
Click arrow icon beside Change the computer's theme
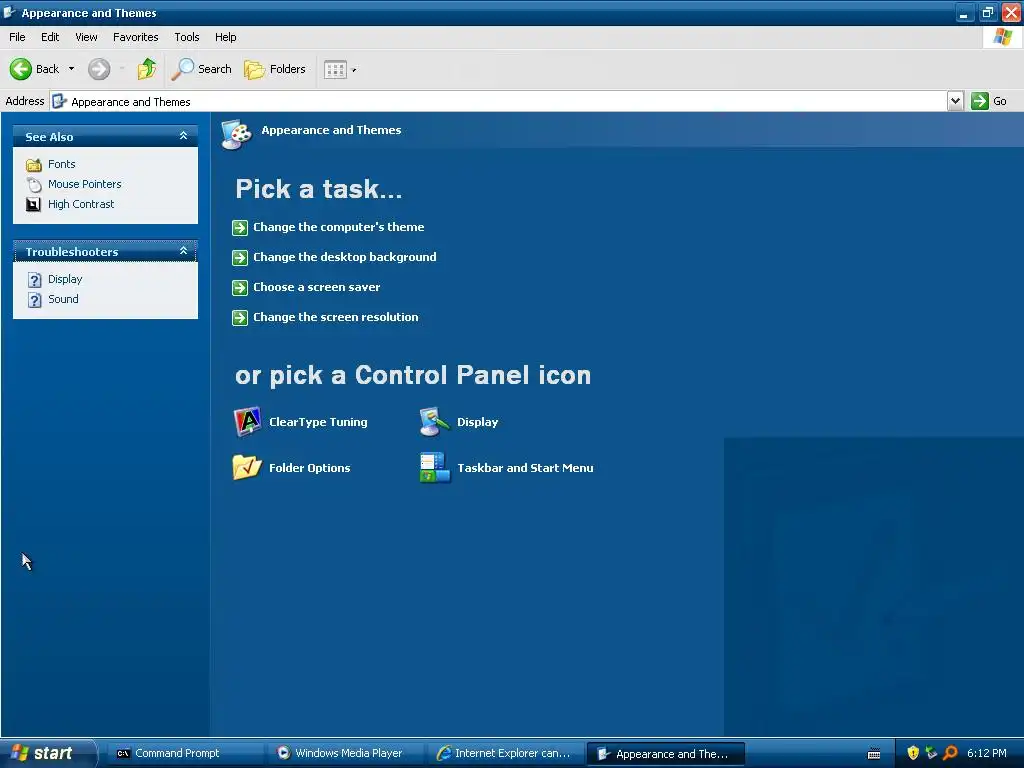240,227
